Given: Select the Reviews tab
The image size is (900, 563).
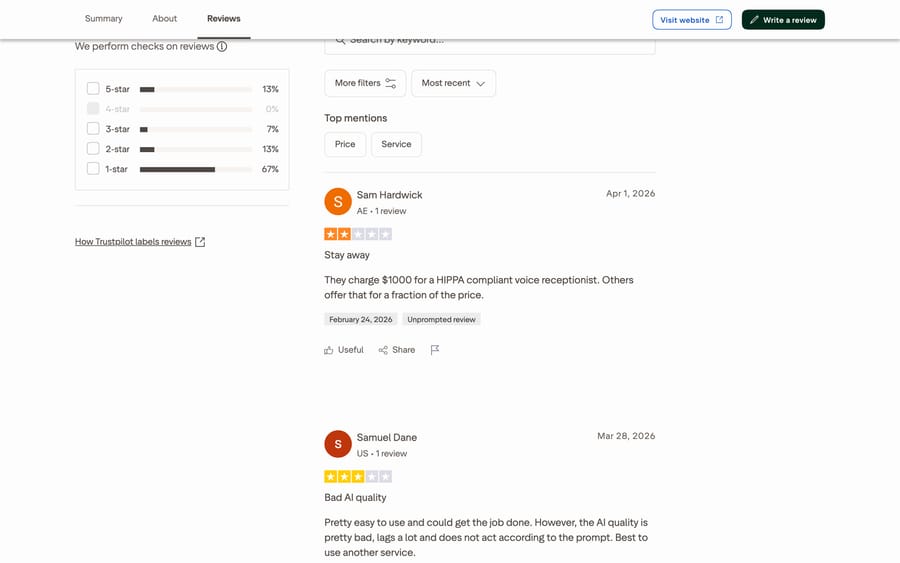Looking at the screenshot, I should (x=223, y=18).
